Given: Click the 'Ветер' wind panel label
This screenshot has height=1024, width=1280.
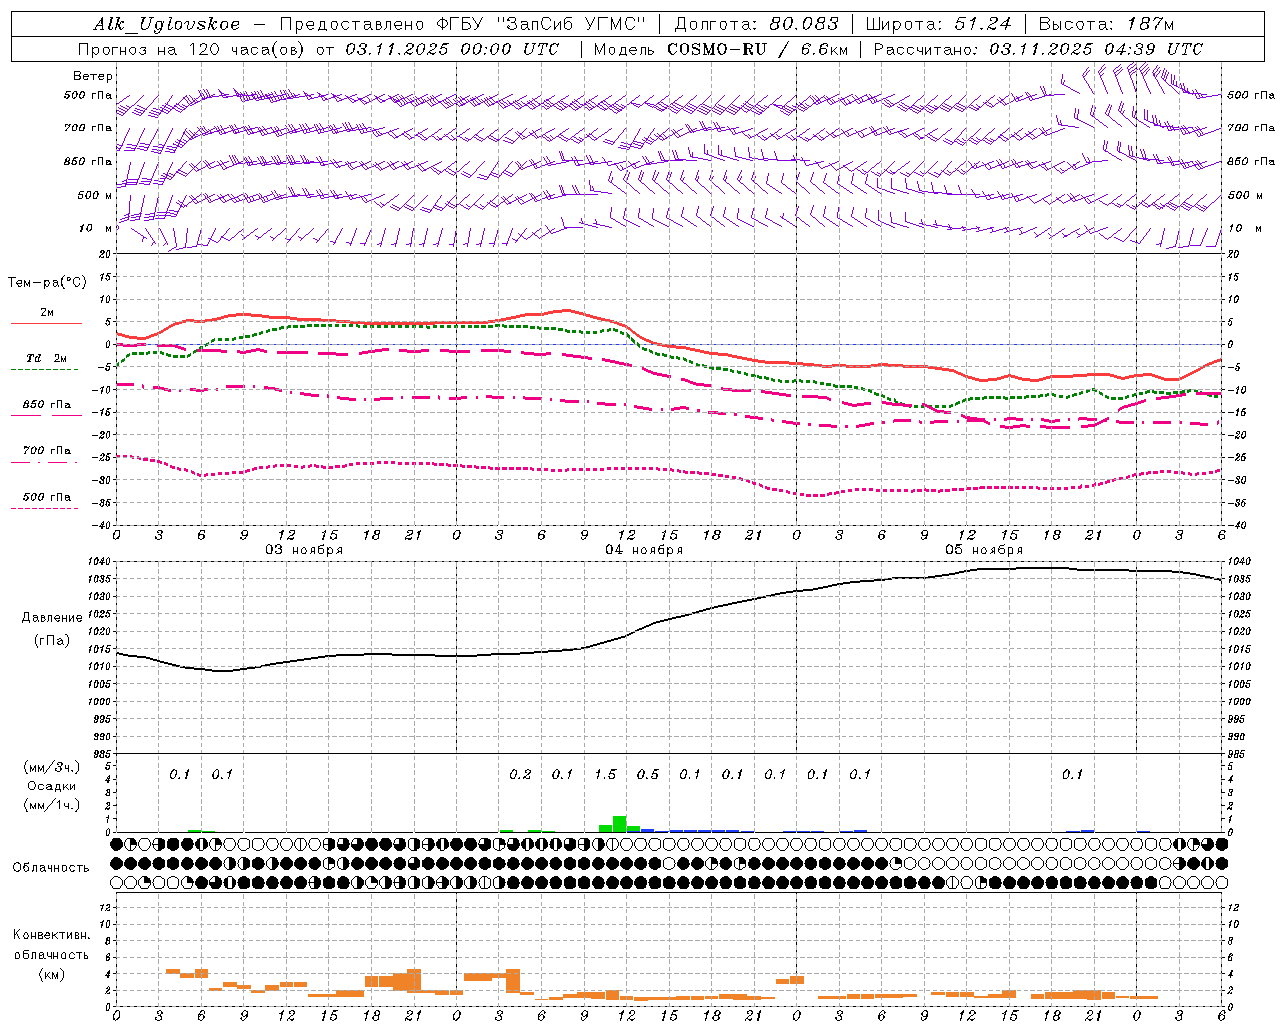Looking at the screenshot, I should [x=93, y=76].
